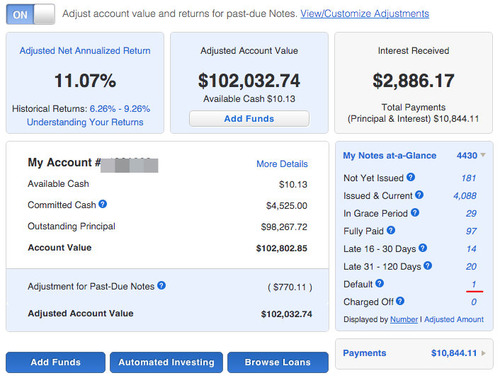Click help icon next to Late 31 - 120 Days
The image size is (500, 378).
[428, 266]
